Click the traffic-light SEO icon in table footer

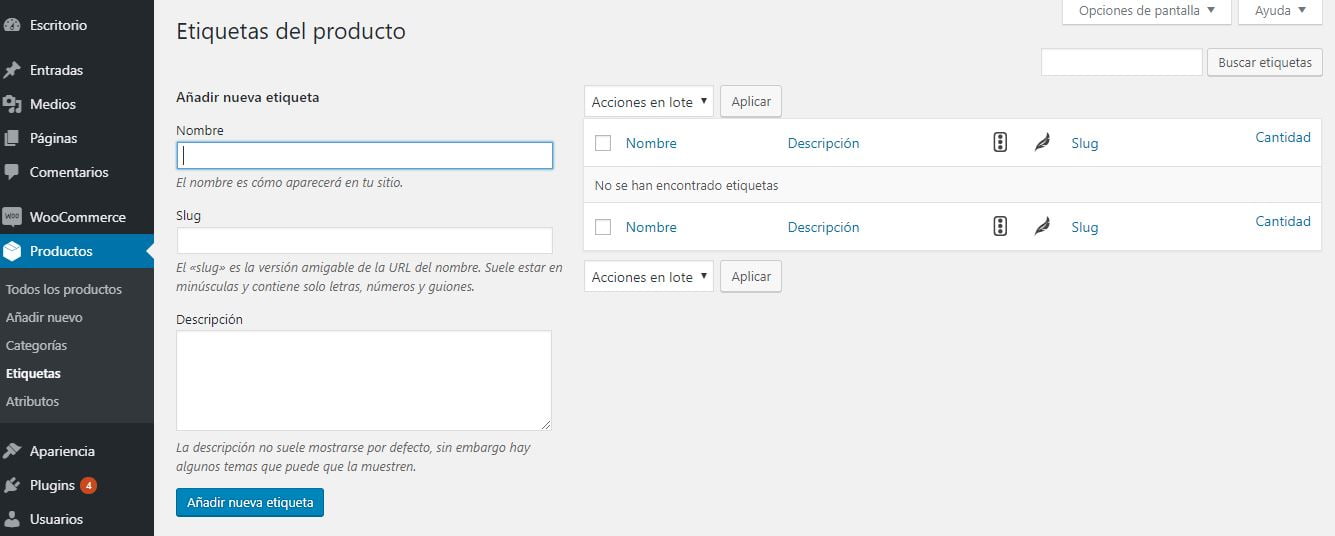pos(1000,227)
